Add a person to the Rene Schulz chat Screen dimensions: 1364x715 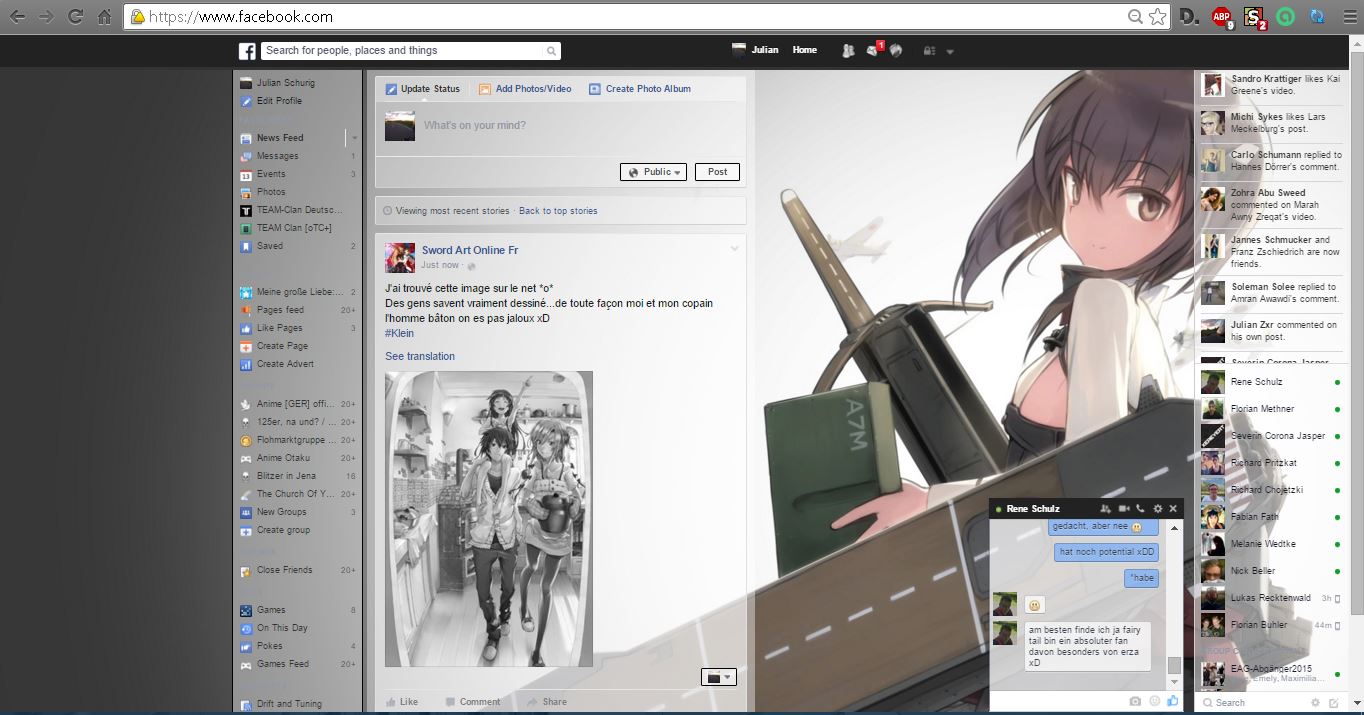(x=1105, y=509)
